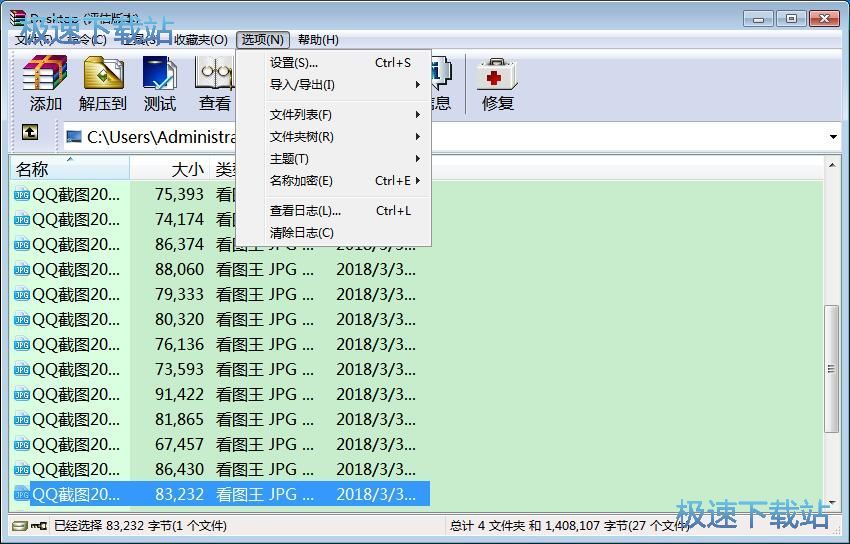This screenshot has height=544, width=850.
Task: Click the status text 总计 4 文件夹 和 1,408,107 字节
Action: tap(569, 526)
